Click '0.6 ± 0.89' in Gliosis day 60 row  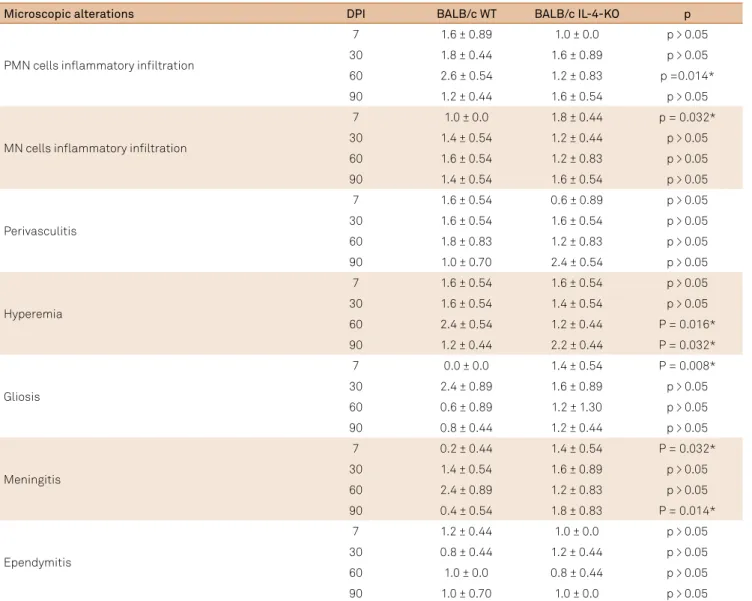click(x=466, y=407)
